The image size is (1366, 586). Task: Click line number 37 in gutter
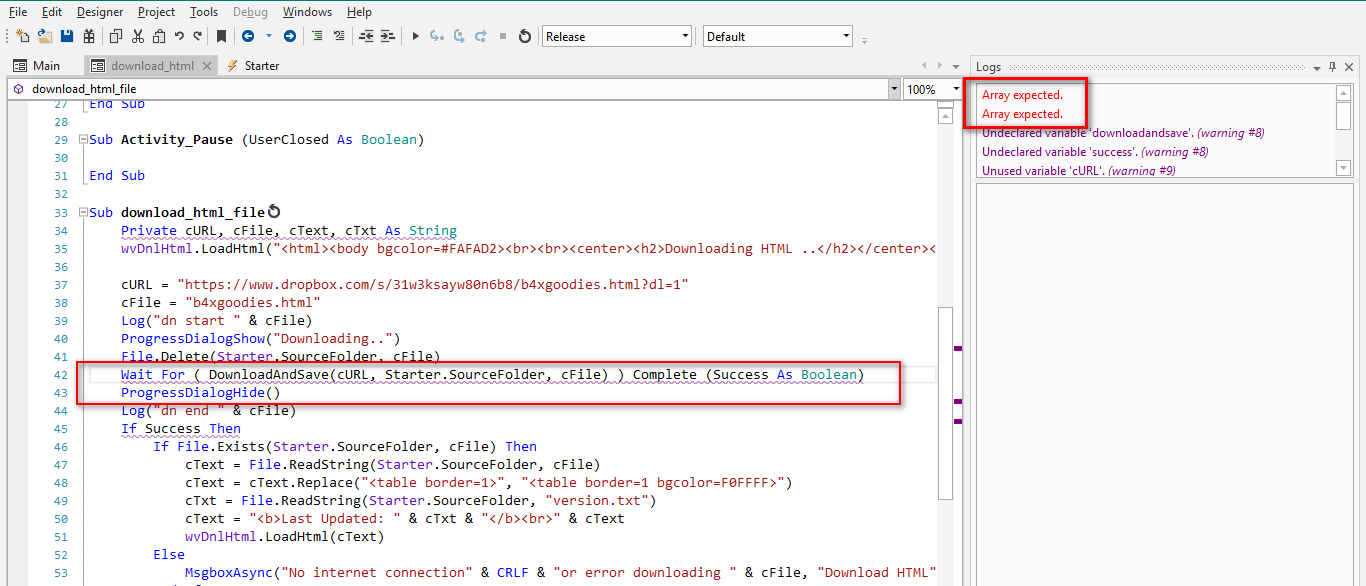pyautogui.click(x=61, y=285)
